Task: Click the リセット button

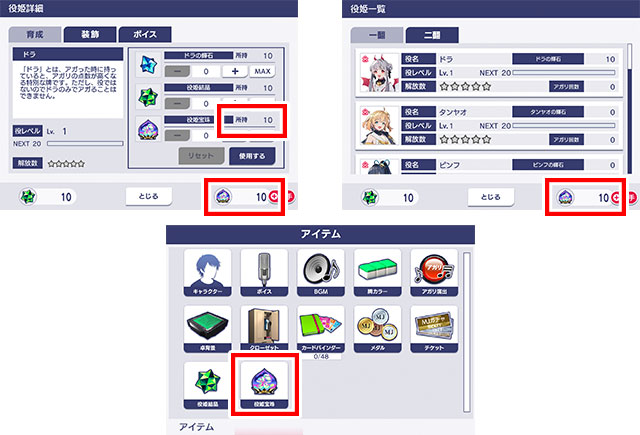Action: click(201, 156)
